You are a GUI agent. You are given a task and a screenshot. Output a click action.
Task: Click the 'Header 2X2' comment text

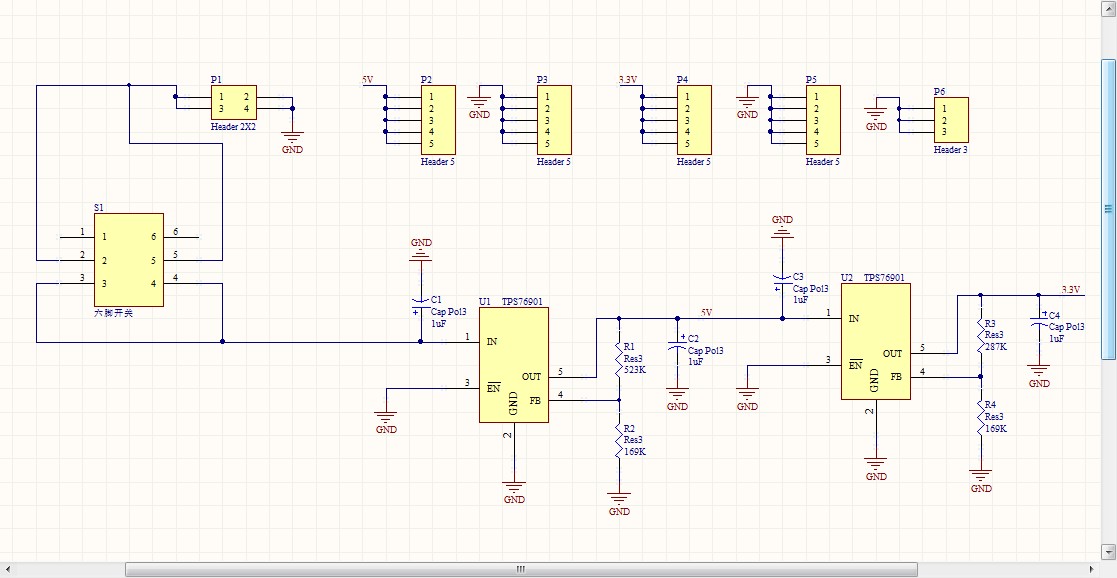coord(234,127)
